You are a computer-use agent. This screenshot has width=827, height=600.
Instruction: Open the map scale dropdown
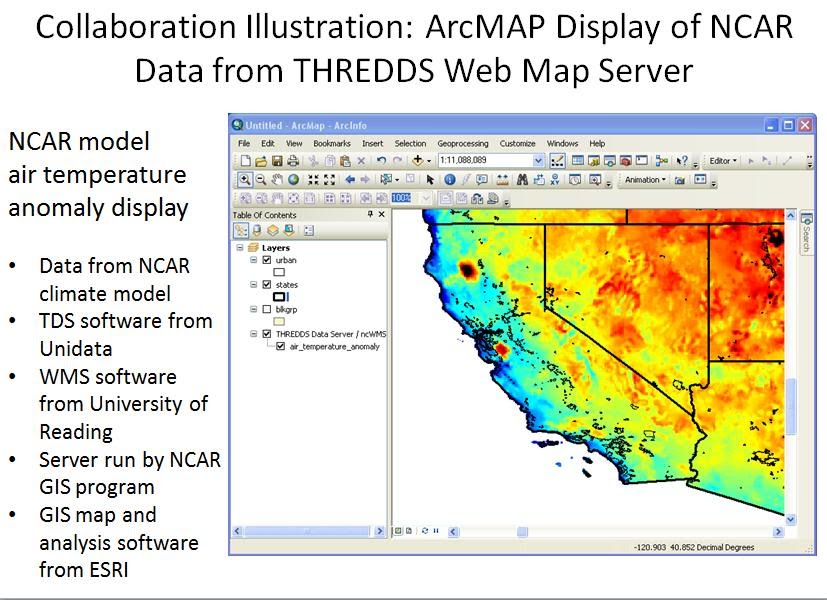538,160
